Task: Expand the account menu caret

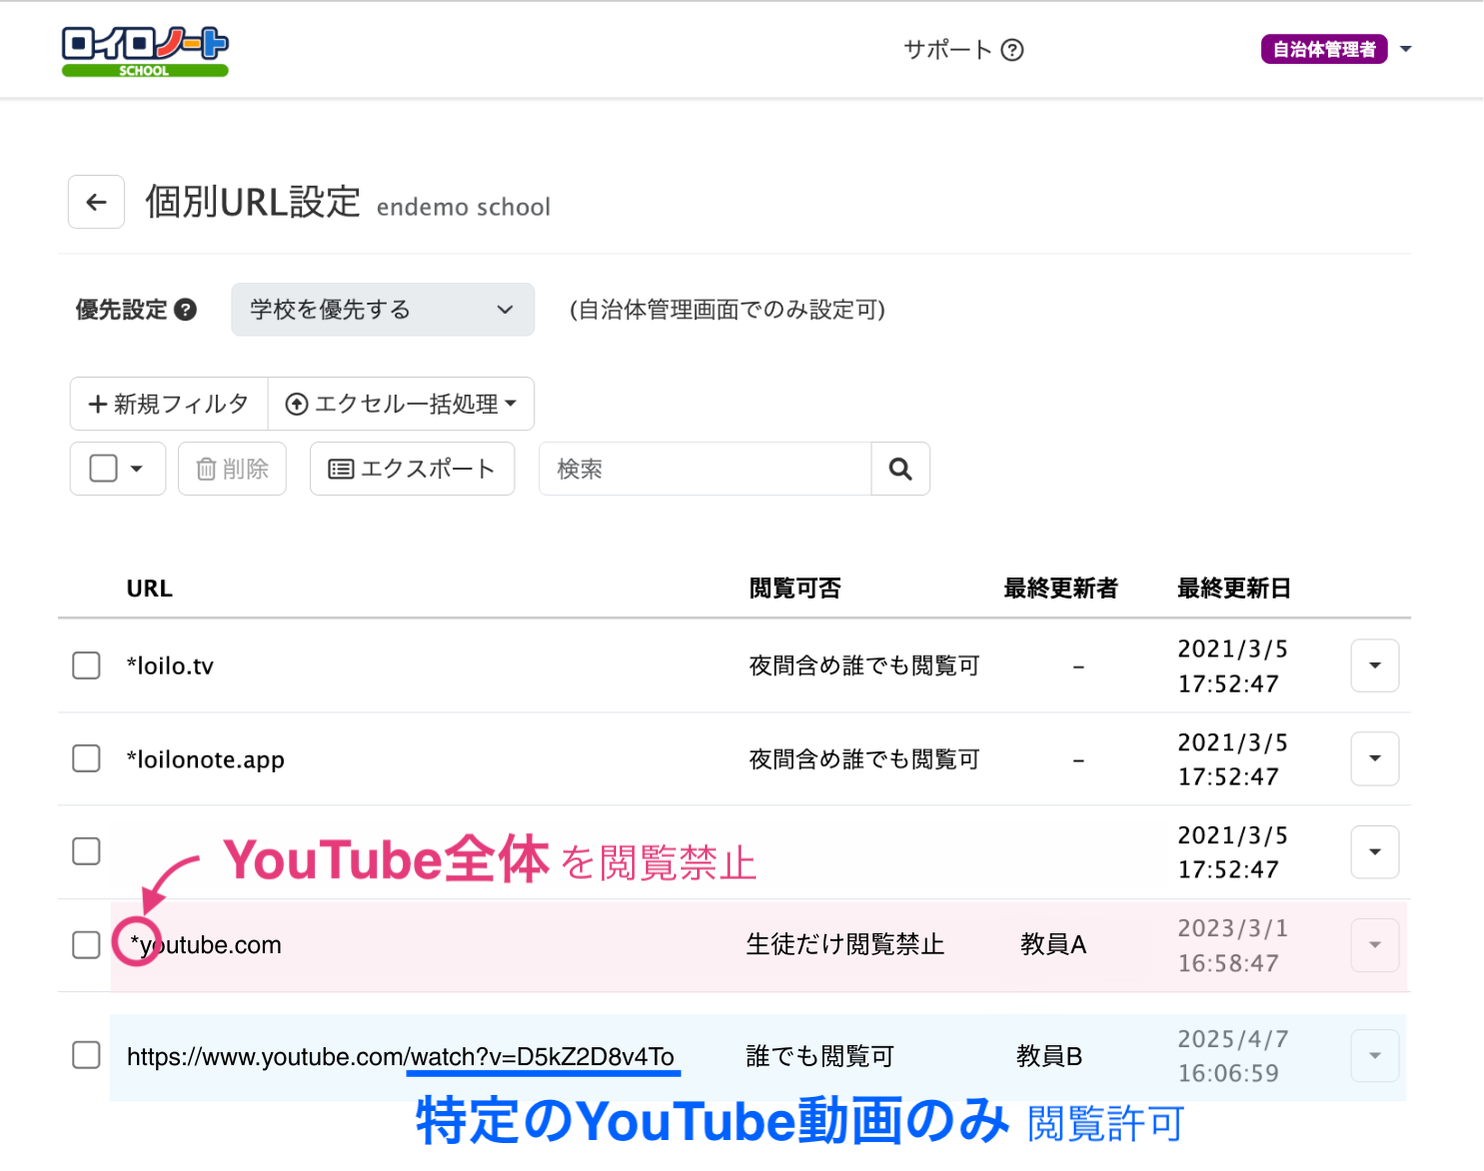Action: click(1406, 49)
